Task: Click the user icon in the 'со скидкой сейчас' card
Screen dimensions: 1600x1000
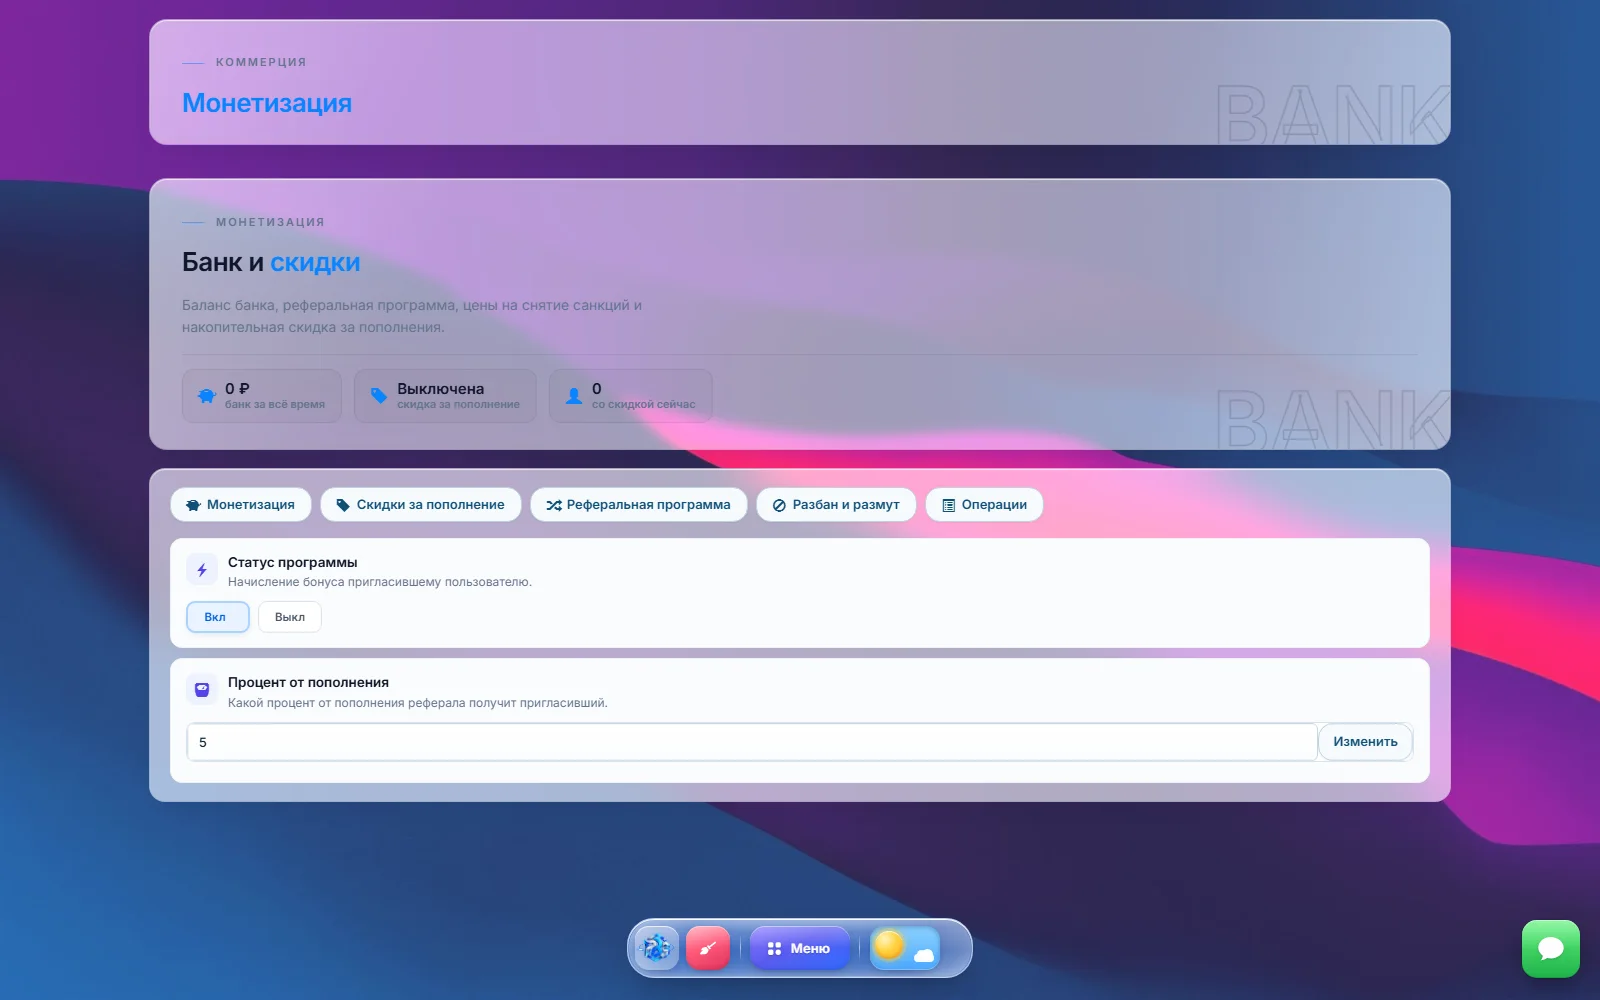Action: pyautogui.click(x=574, y=396)
